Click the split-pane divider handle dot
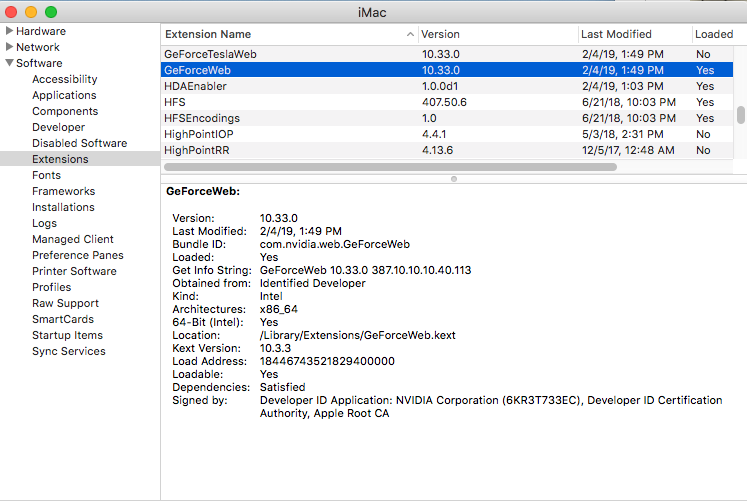Screen dimensions: 747x501 (454, 179)
